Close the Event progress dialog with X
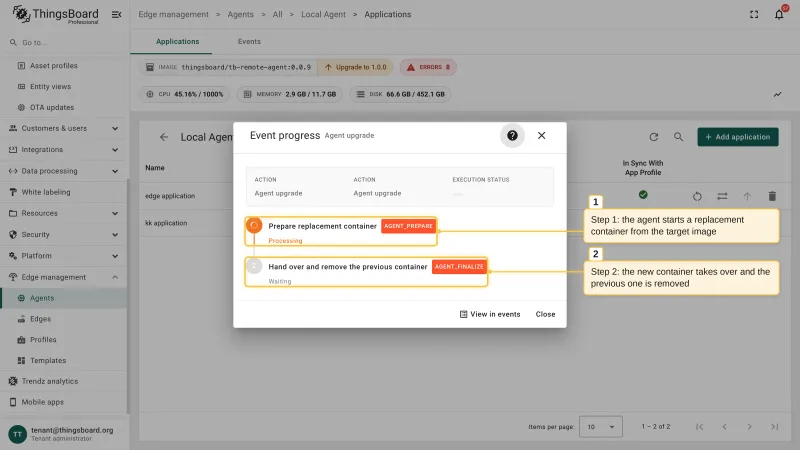The width and height of the screenshot is (800, 450). [x=541, y=135]
